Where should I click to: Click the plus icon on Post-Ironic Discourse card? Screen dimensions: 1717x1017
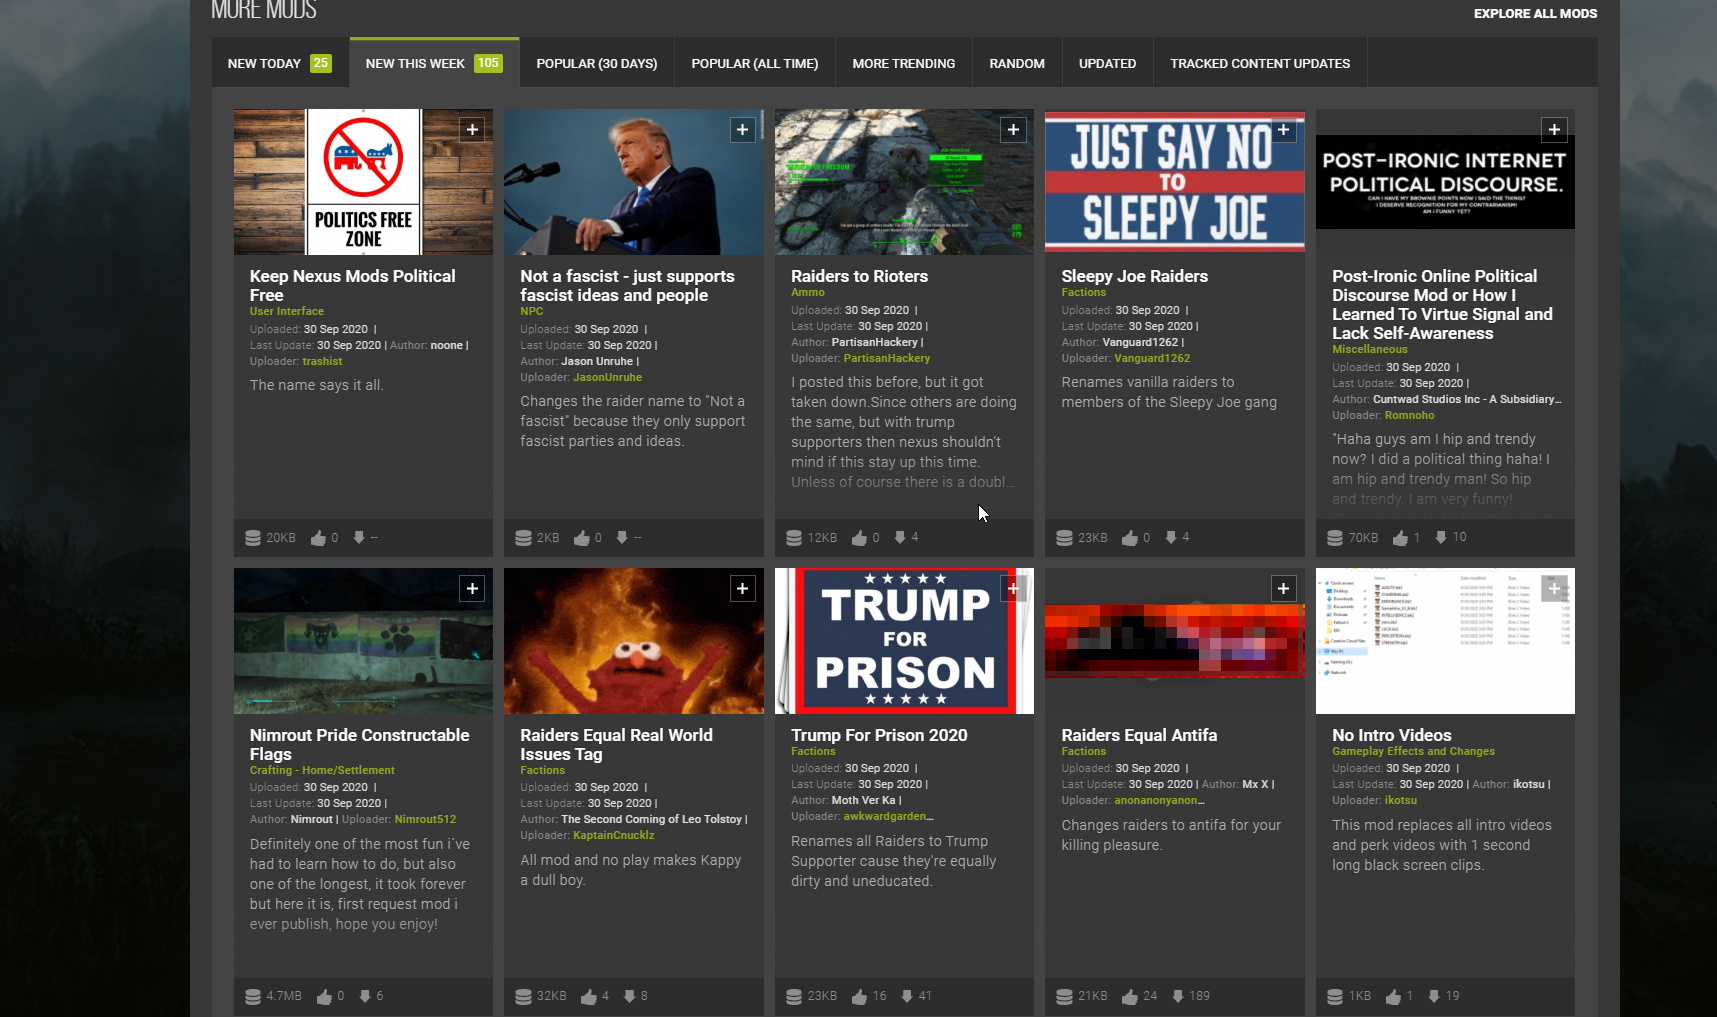pos(1554,130)
